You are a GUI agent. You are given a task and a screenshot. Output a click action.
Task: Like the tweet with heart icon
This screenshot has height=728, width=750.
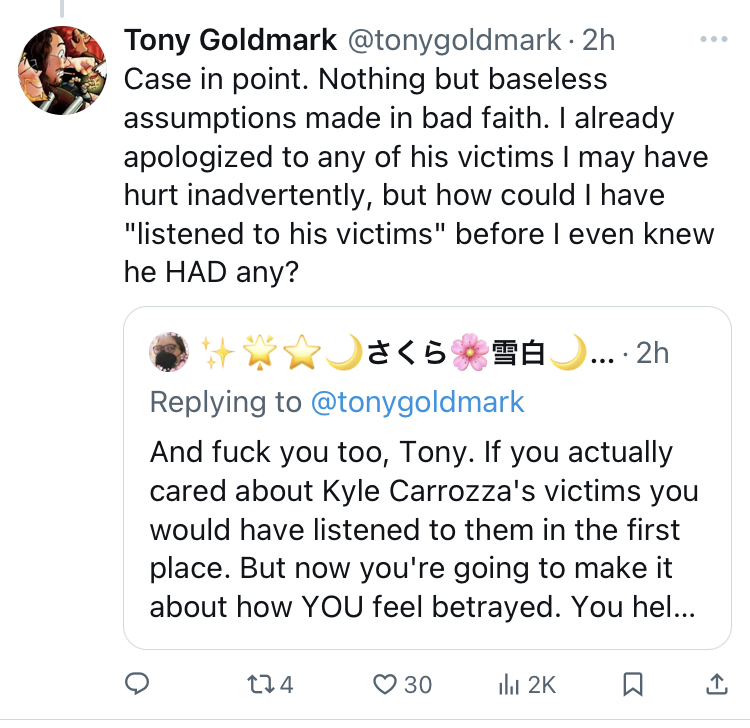click(385, 684)
